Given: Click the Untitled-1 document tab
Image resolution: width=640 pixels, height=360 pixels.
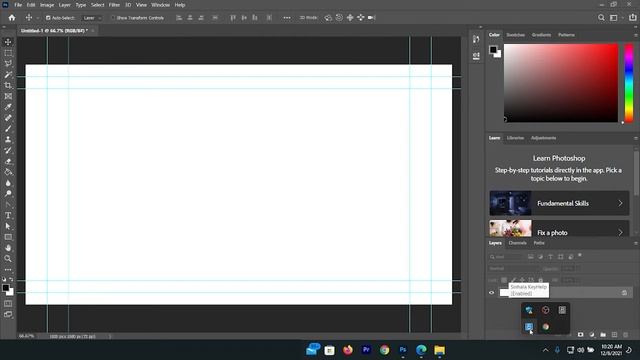Looking at the screenshot, I should (x=54, y=31).
